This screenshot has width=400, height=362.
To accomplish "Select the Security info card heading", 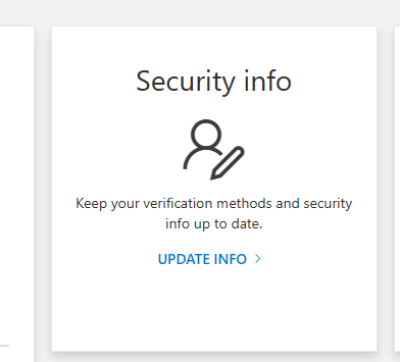I will tap(214, 81).
